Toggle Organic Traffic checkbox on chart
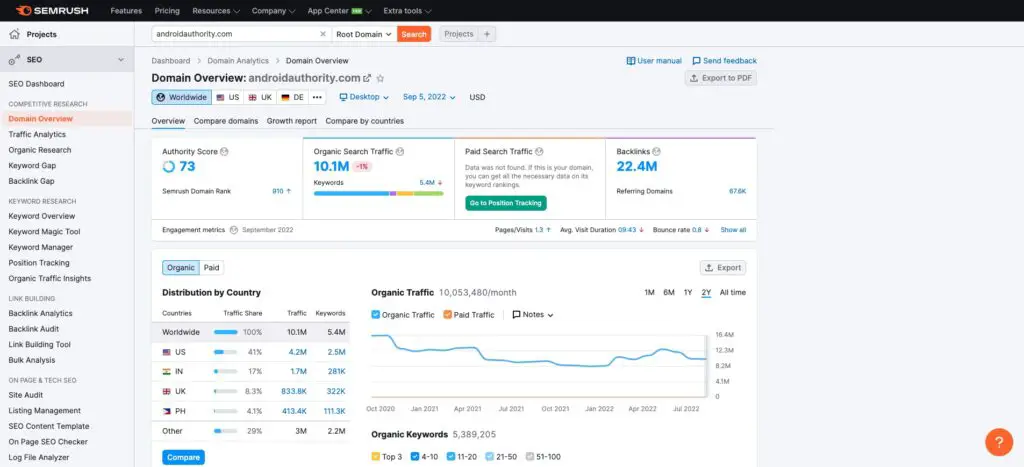 376,314
